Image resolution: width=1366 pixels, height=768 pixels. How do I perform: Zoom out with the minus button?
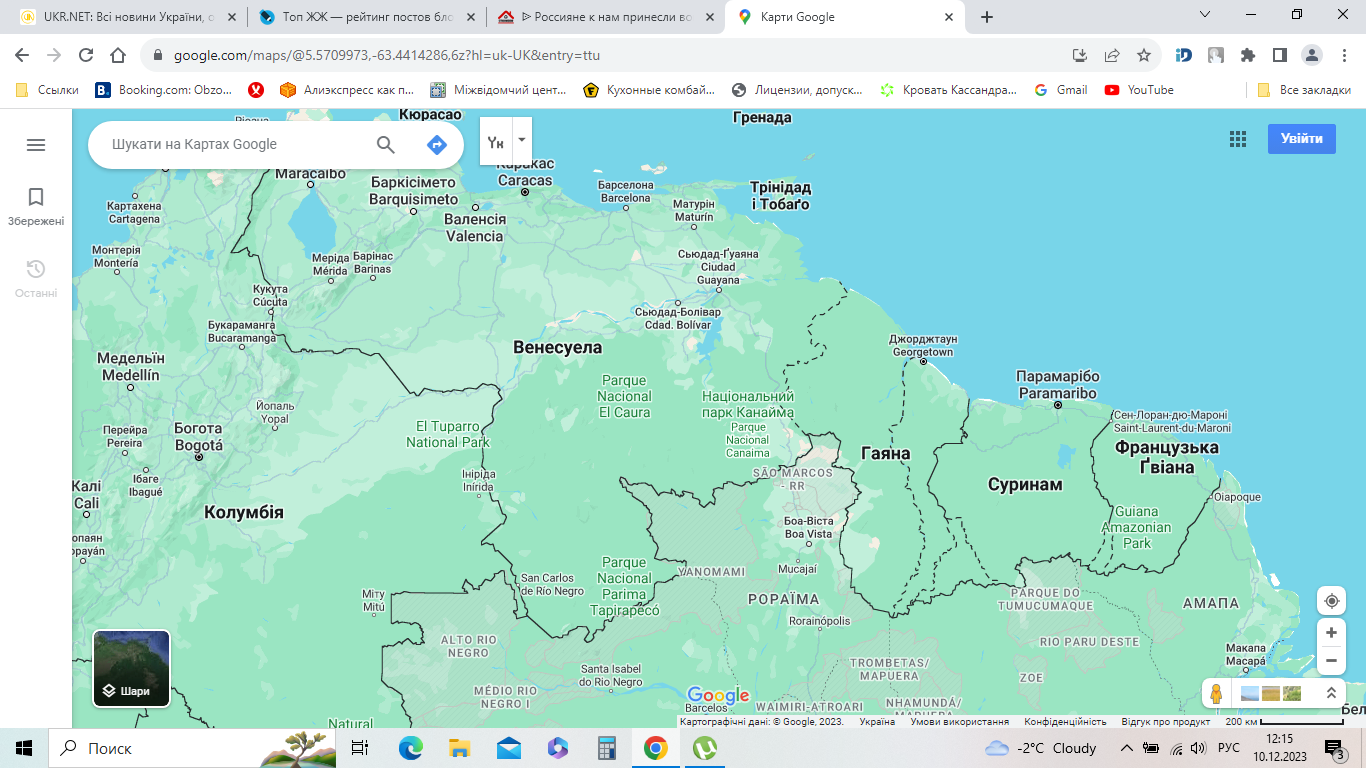pyautogui.click(x=1331, y=661)
